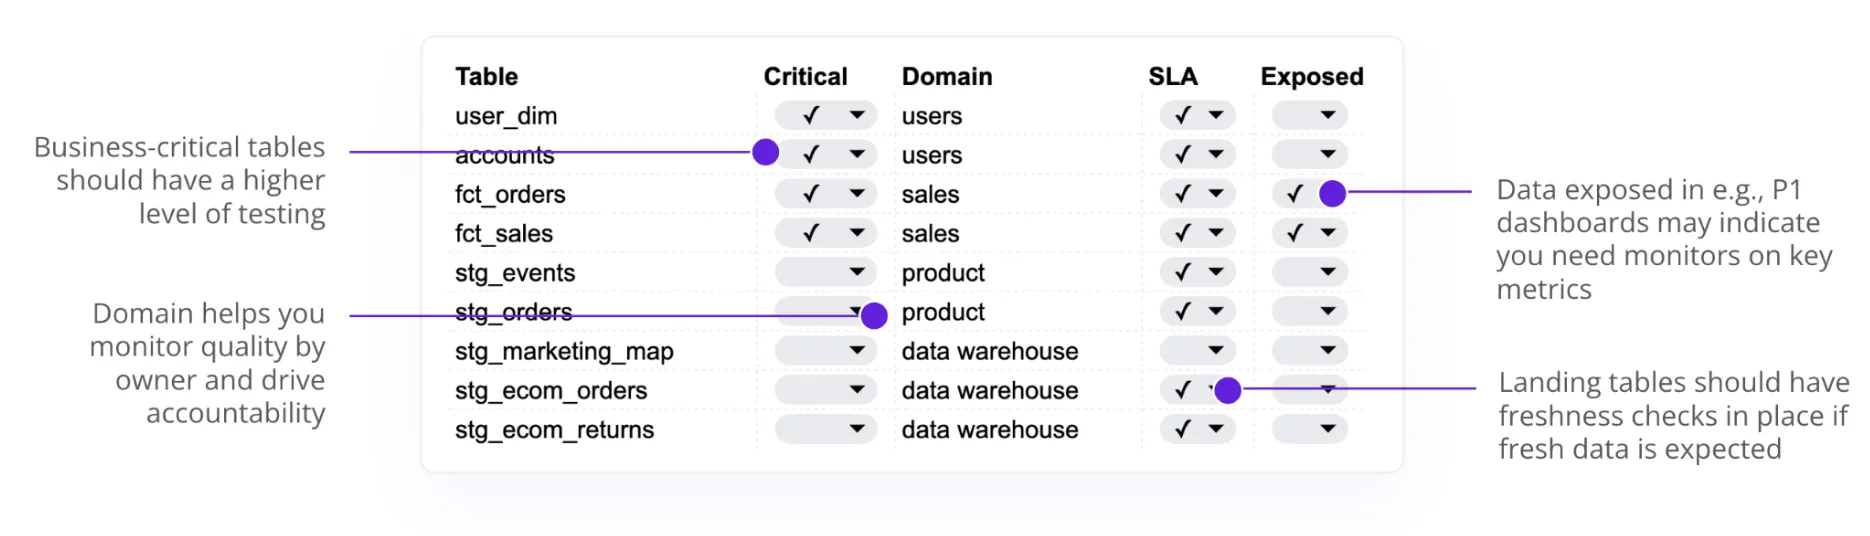Click the purple marker on accounts row
1870x536 pixels.
(x=766, y=152)
